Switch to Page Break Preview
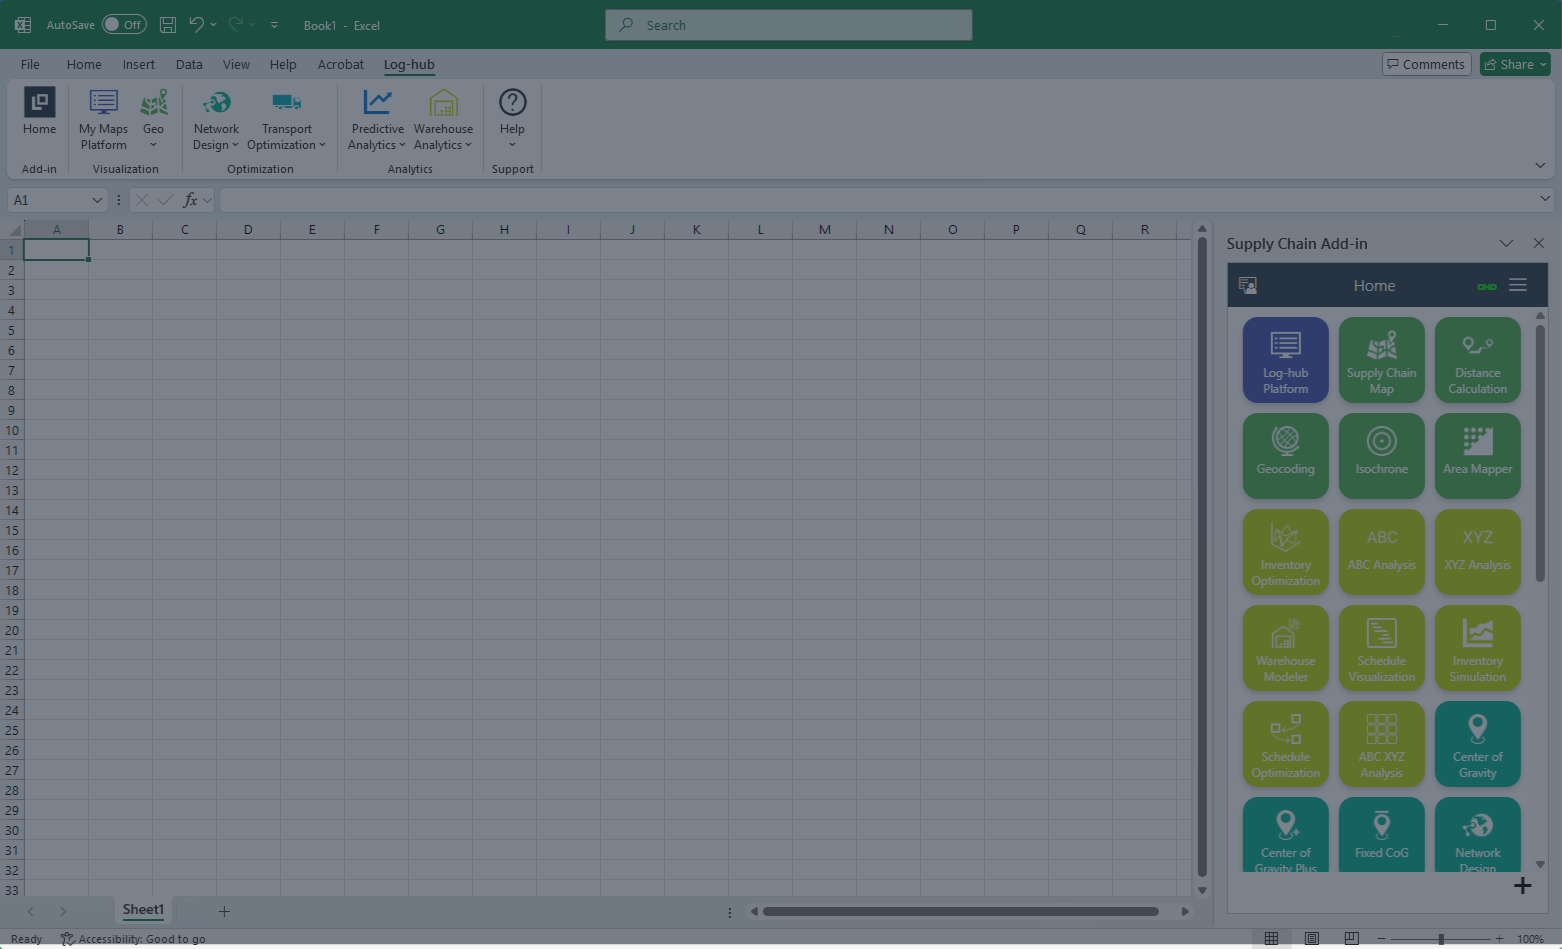 coord(1351,938)
